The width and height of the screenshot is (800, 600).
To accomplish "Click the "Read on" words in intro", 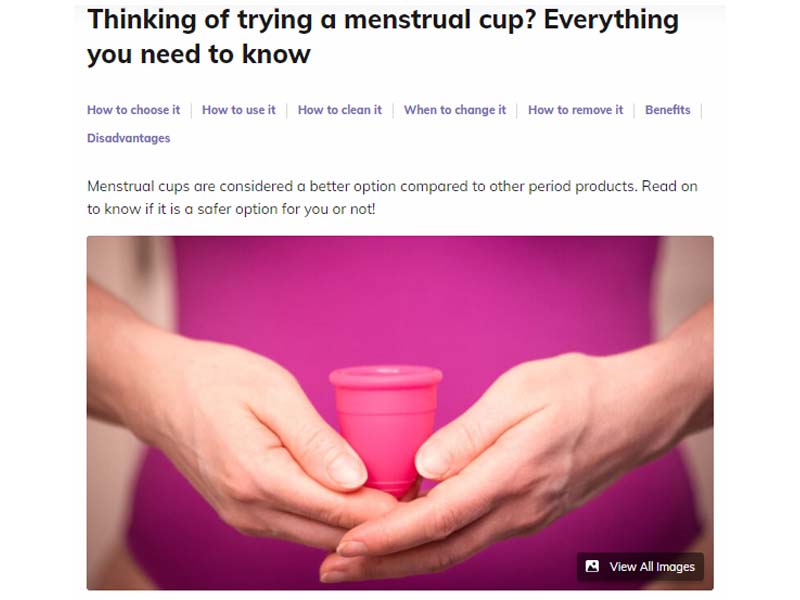I will [669, 186].
